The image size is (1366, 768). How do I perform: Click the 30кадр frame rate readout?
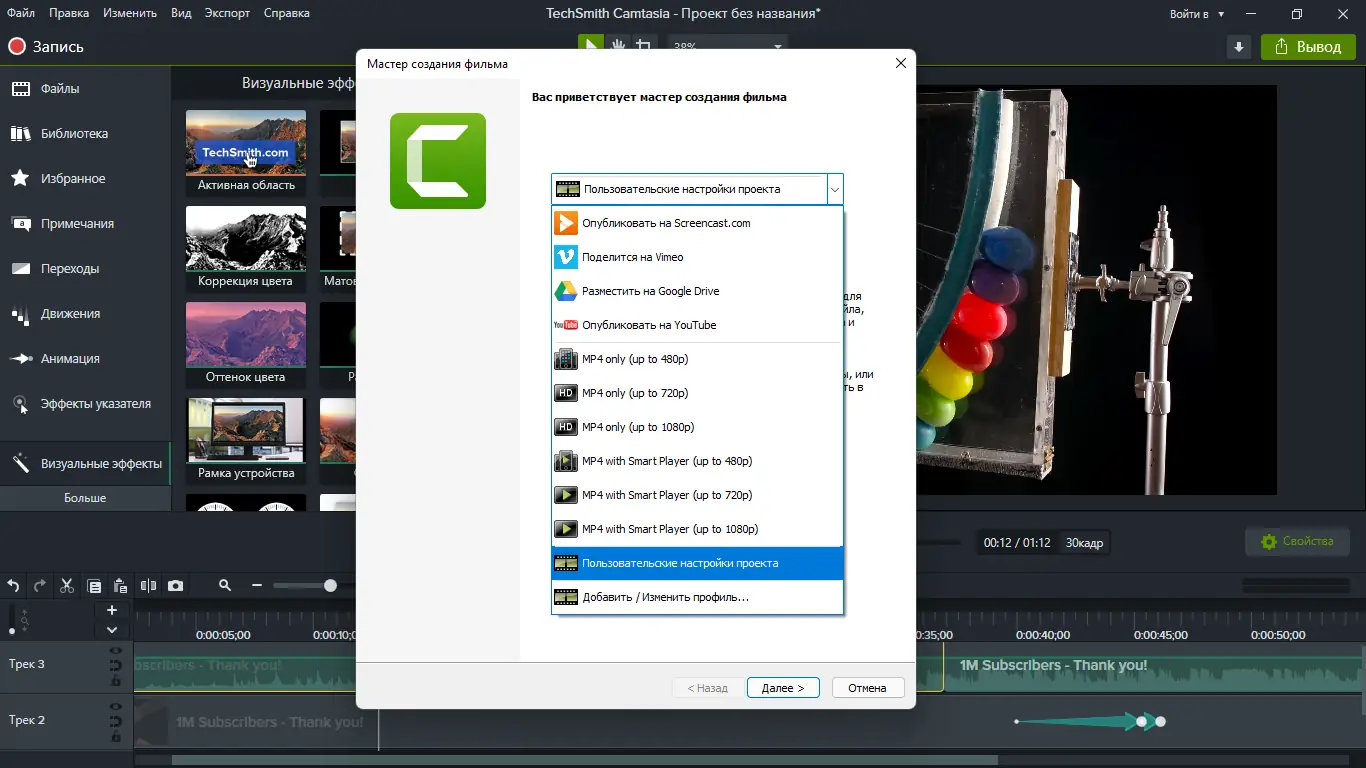[1084, 543]
